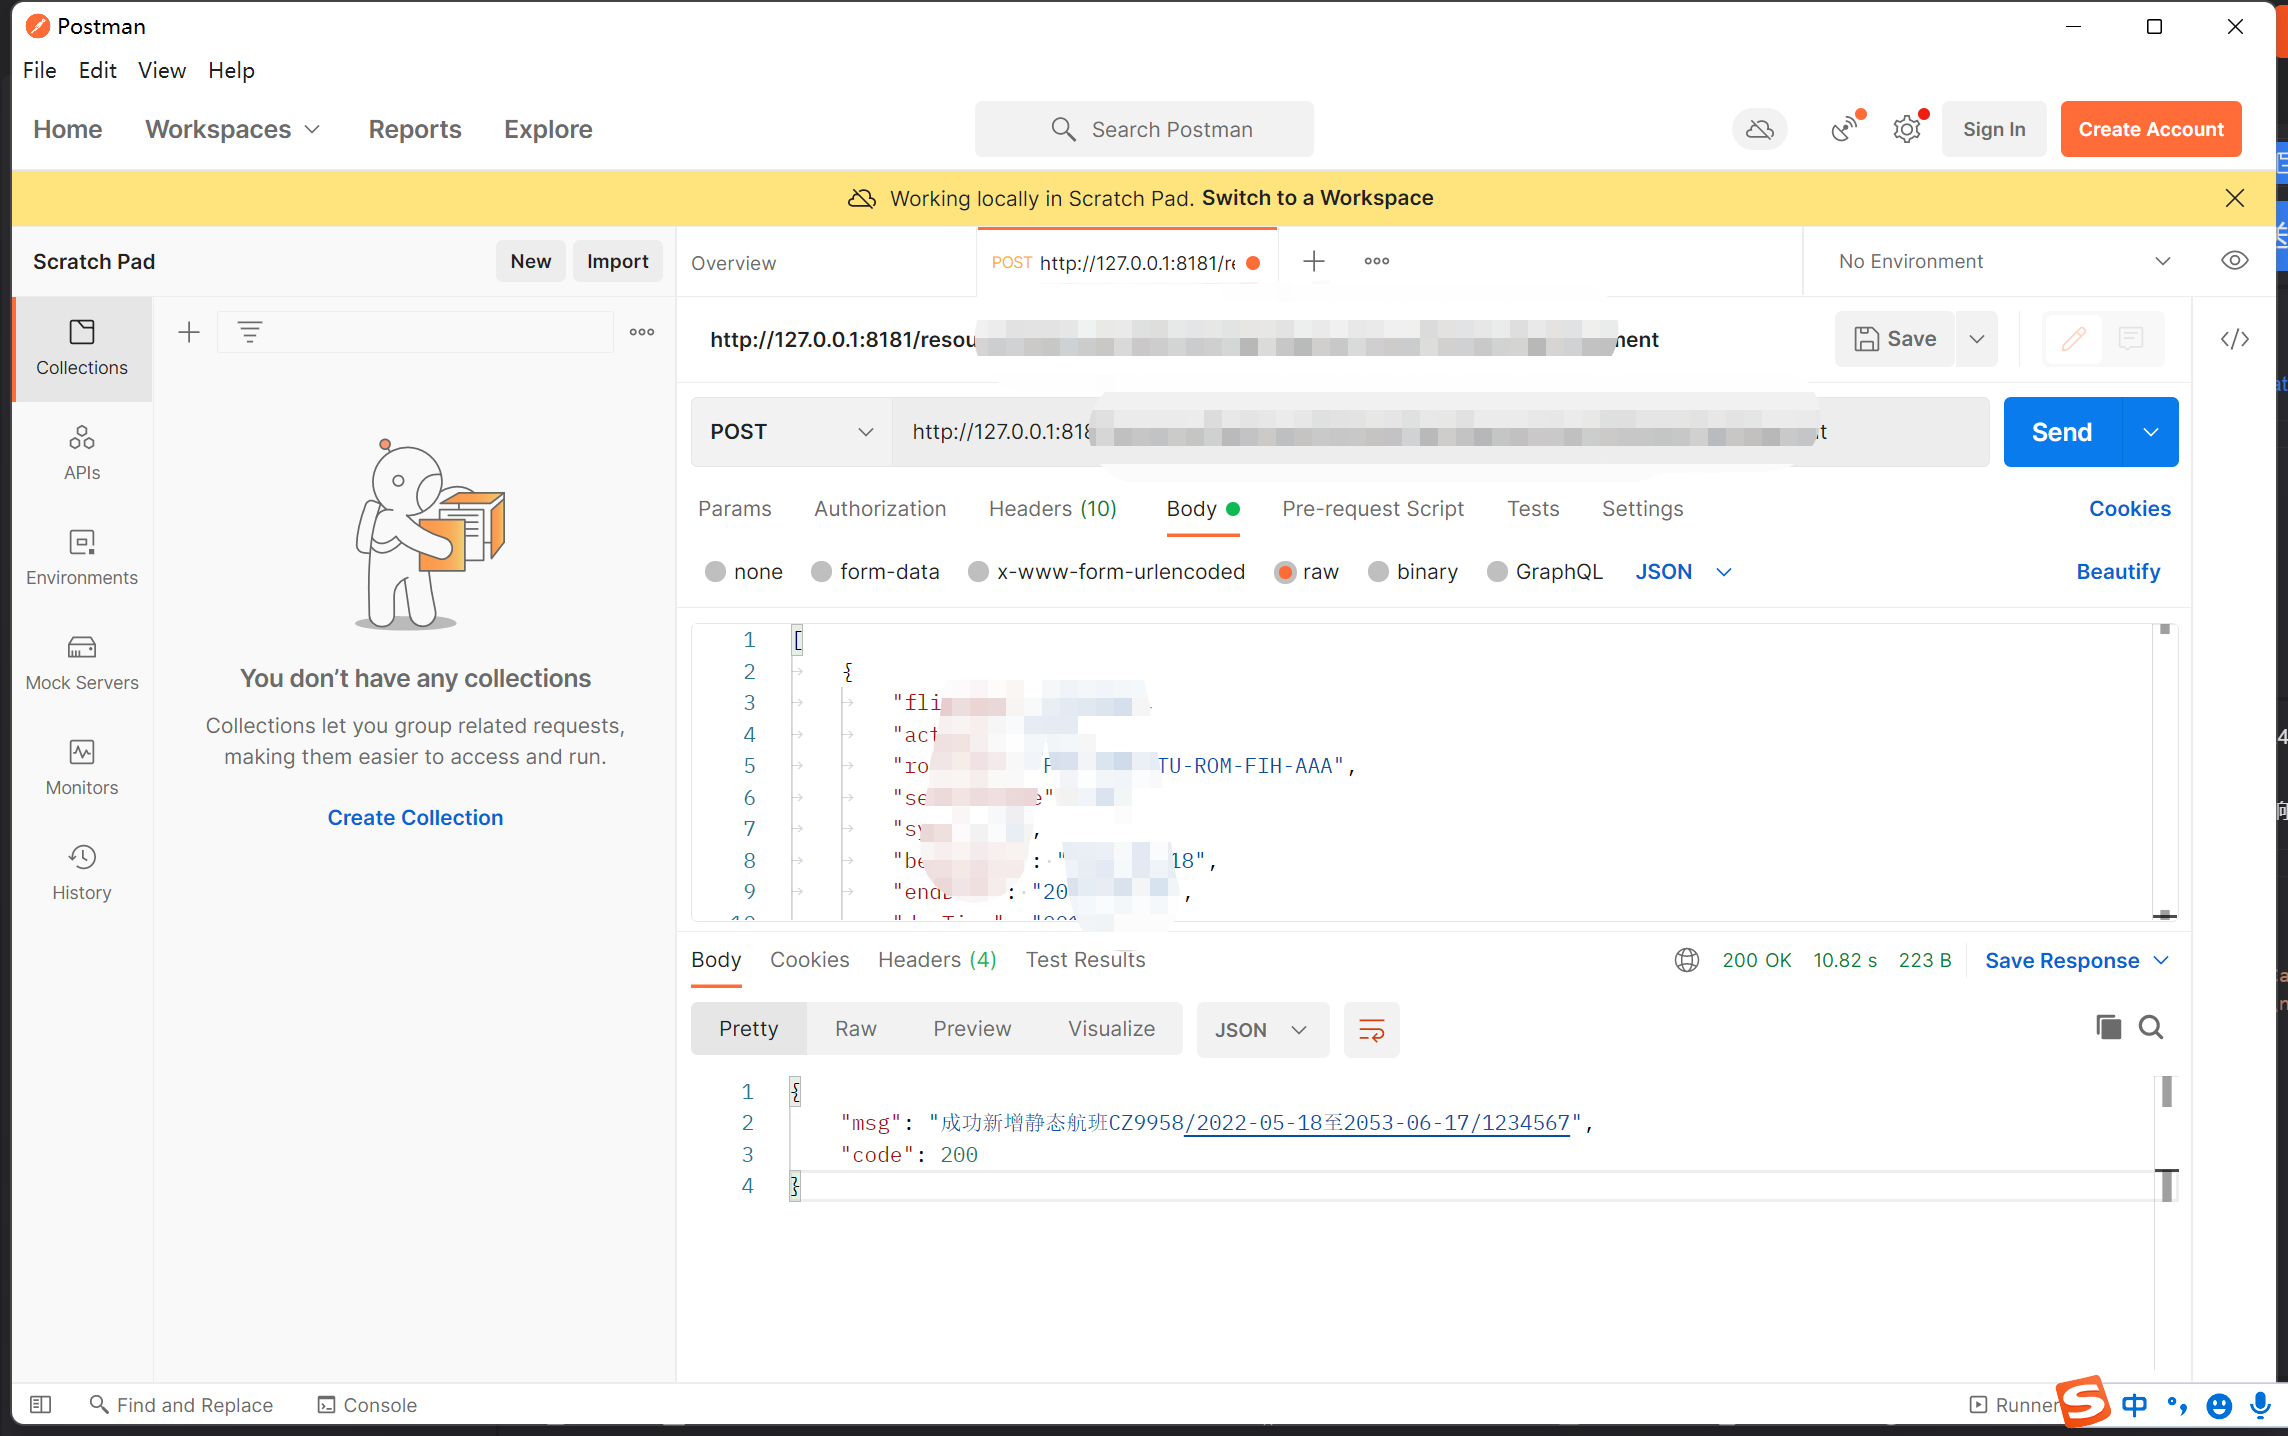Open the Runner from the status bar

tap(2013, 1404)
